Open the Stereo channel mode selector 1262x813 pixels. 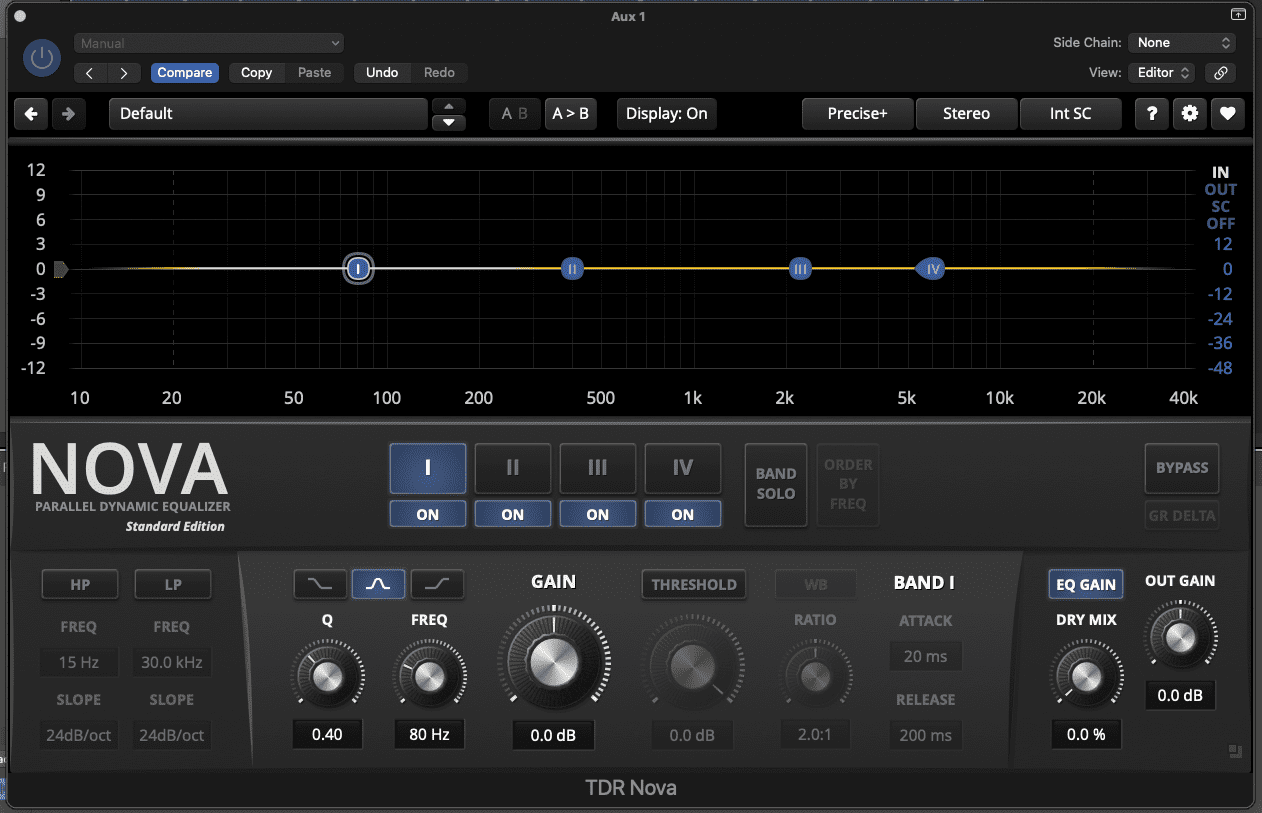[x=966, y=114]
